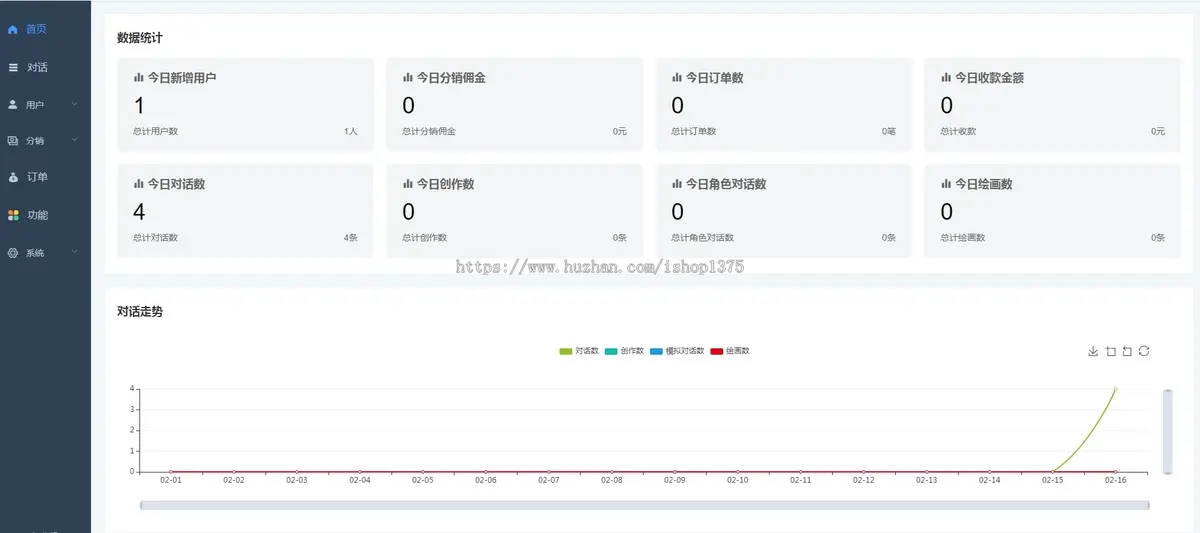Expand the 系统 submenu chevron
This screenshot has width=1200, height=533.
pyautogui.click(x=74, y=252)
